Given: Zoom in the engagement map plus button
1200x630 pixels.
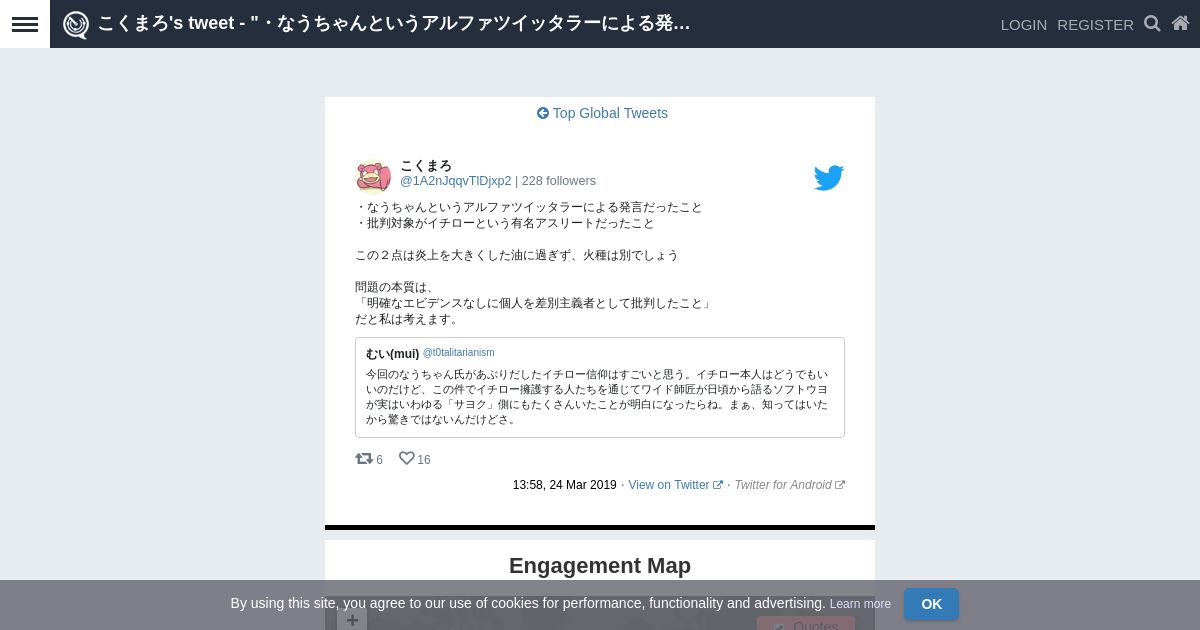Looking at the screenshot, I should tap(352, 620).
